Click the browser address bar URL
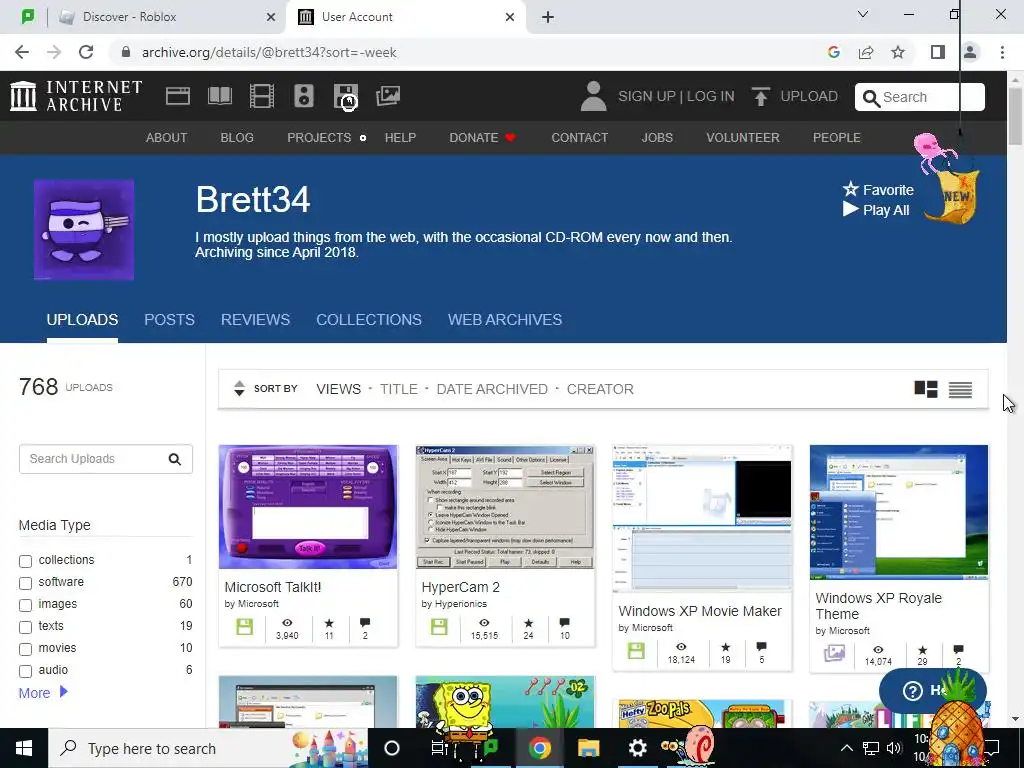This screenshot has height=768, width=1024. pyautogui.click(x=269, y=52)
